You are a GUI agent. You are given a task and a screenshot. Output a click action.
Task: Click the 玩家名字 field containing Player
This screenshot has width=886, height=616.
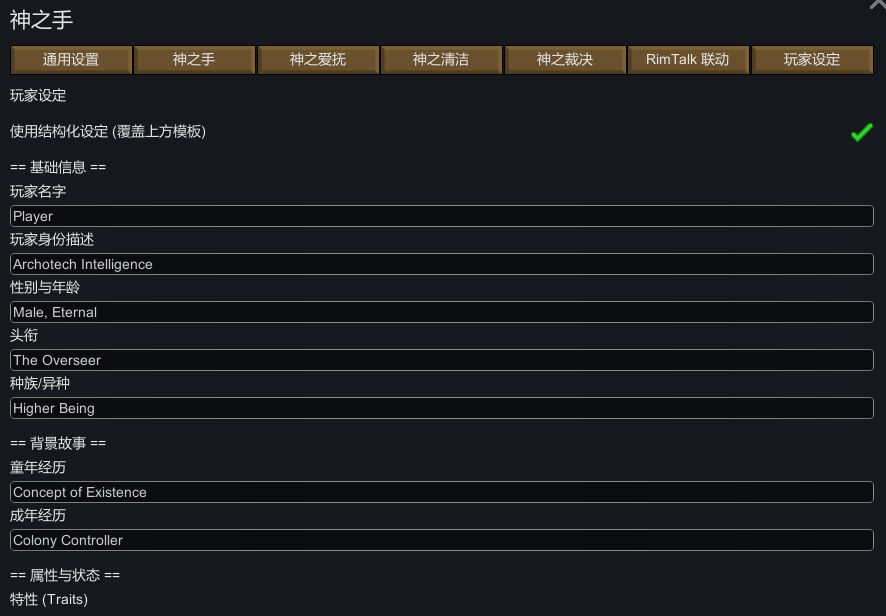(441, 216)
